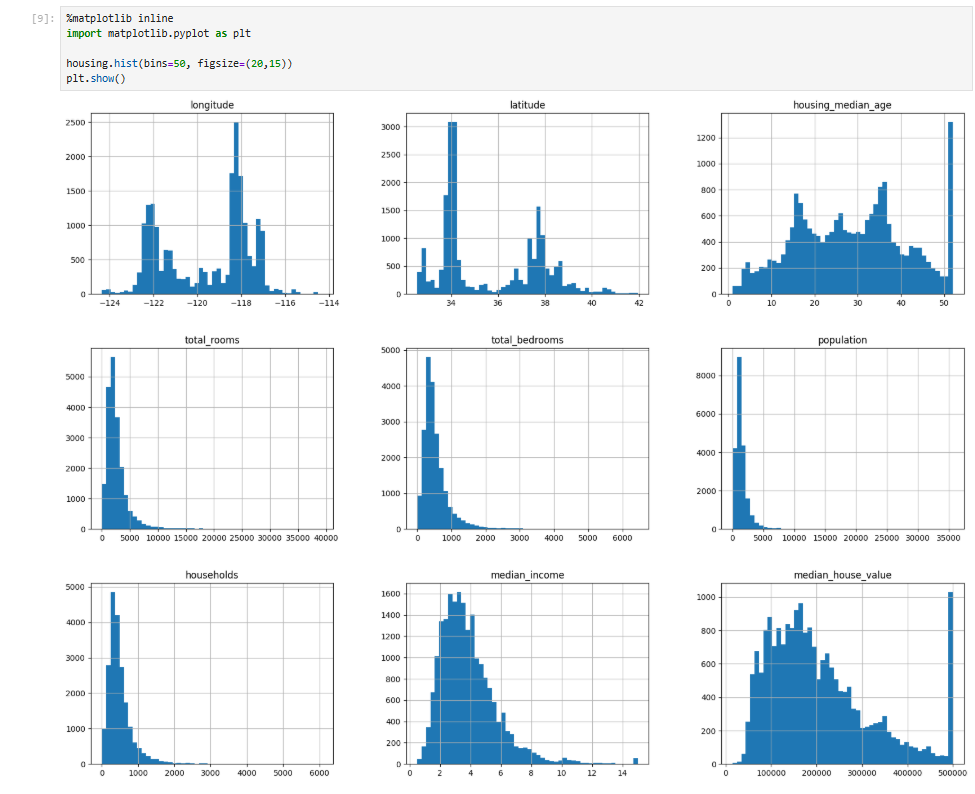
Task: Click the tallest bar in the latitude histogram
Action: [x=453, y=208]
